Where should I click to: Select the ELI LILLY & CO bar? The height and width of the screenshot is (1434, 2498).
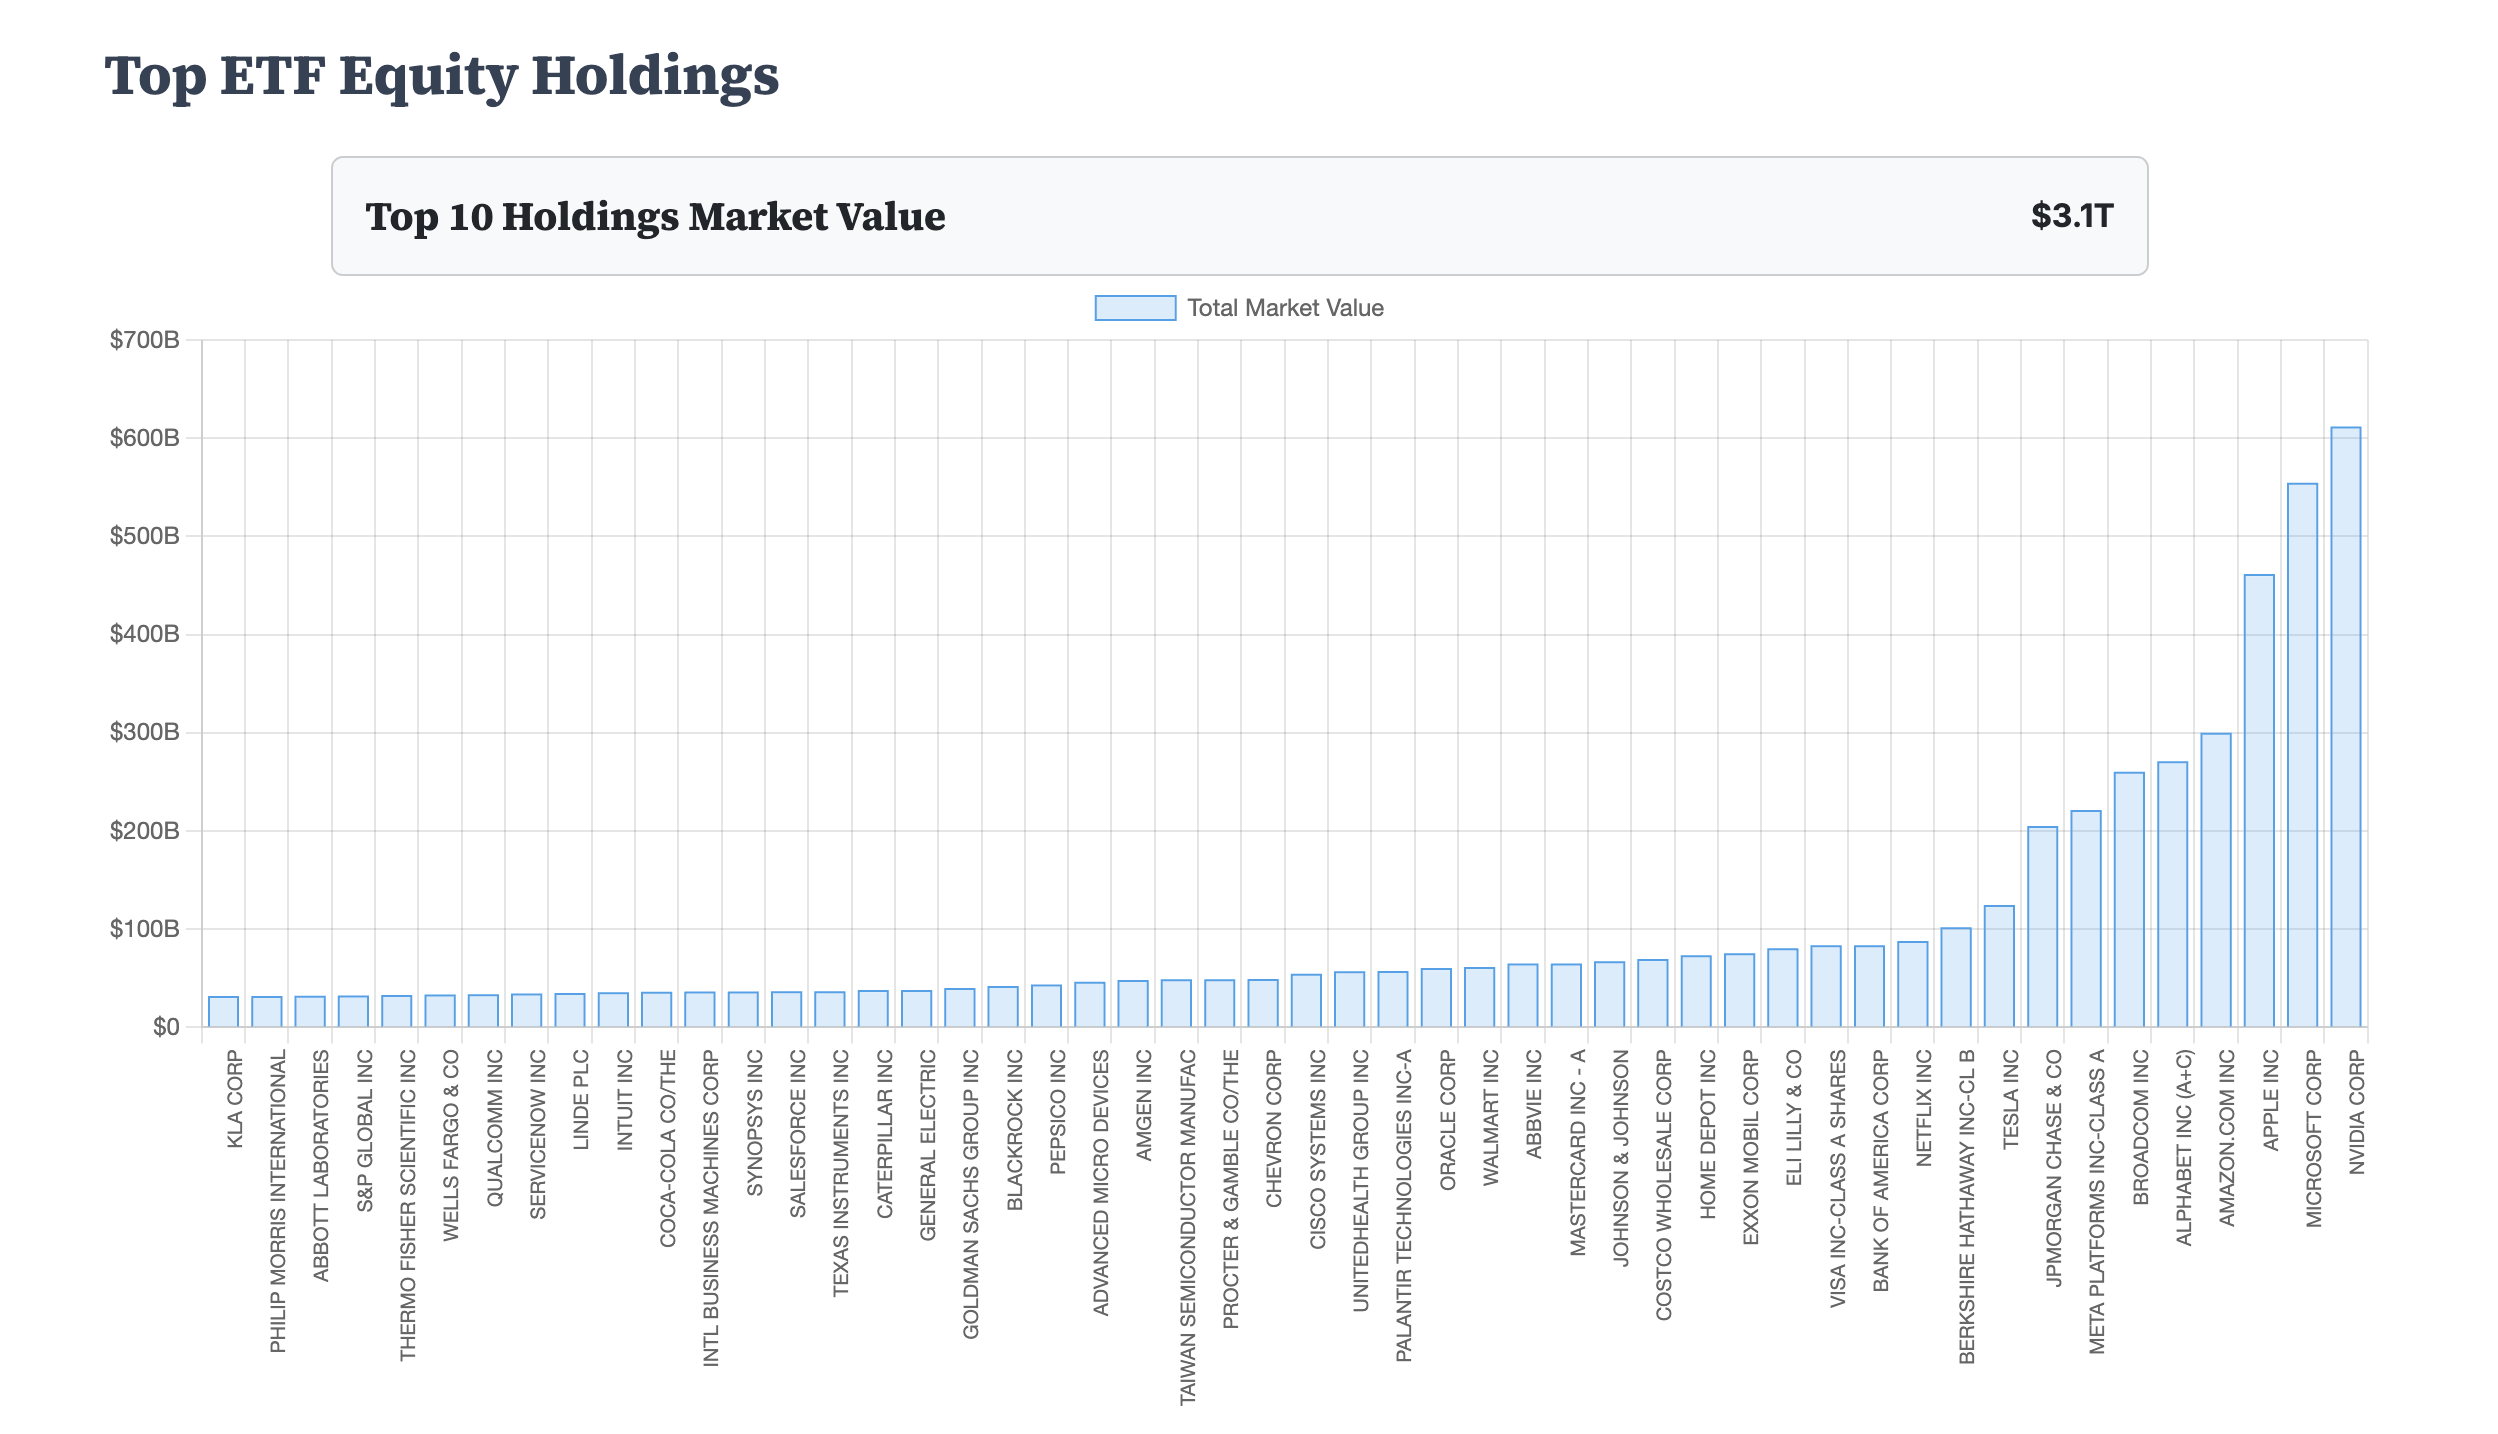tap(1782, 988)
